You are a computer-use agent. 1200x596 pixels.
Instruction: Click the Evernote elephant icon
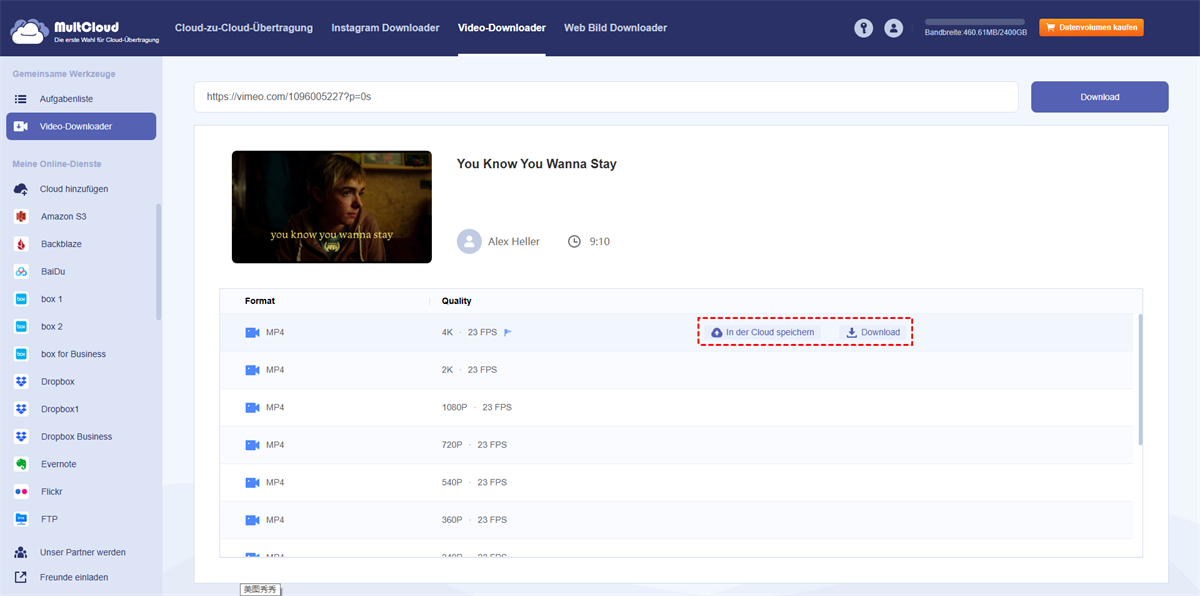21,464
